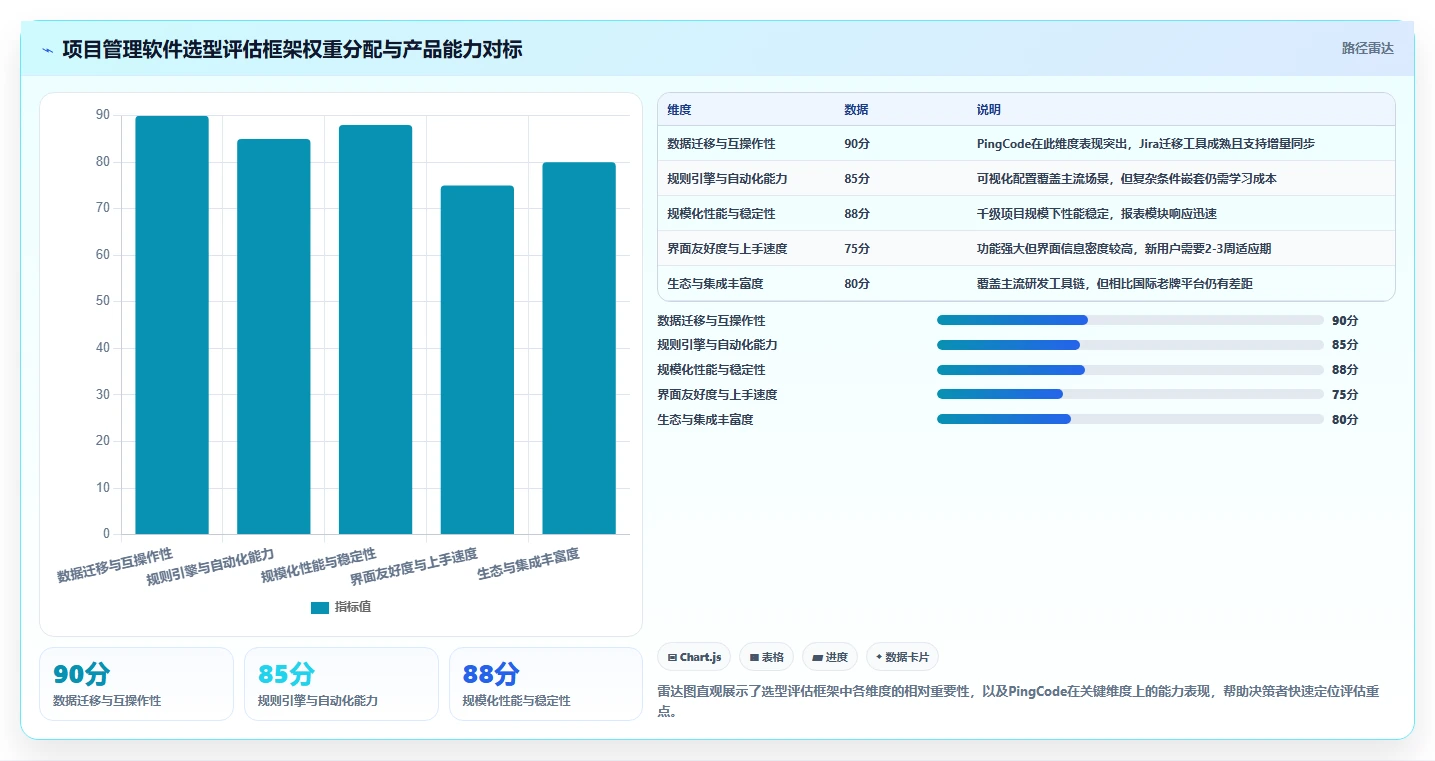The image size is (1435, 761).
Task: Click the 数据迁移与互操作性 90分 progress bar
Action: click(x=1130, y=320)
